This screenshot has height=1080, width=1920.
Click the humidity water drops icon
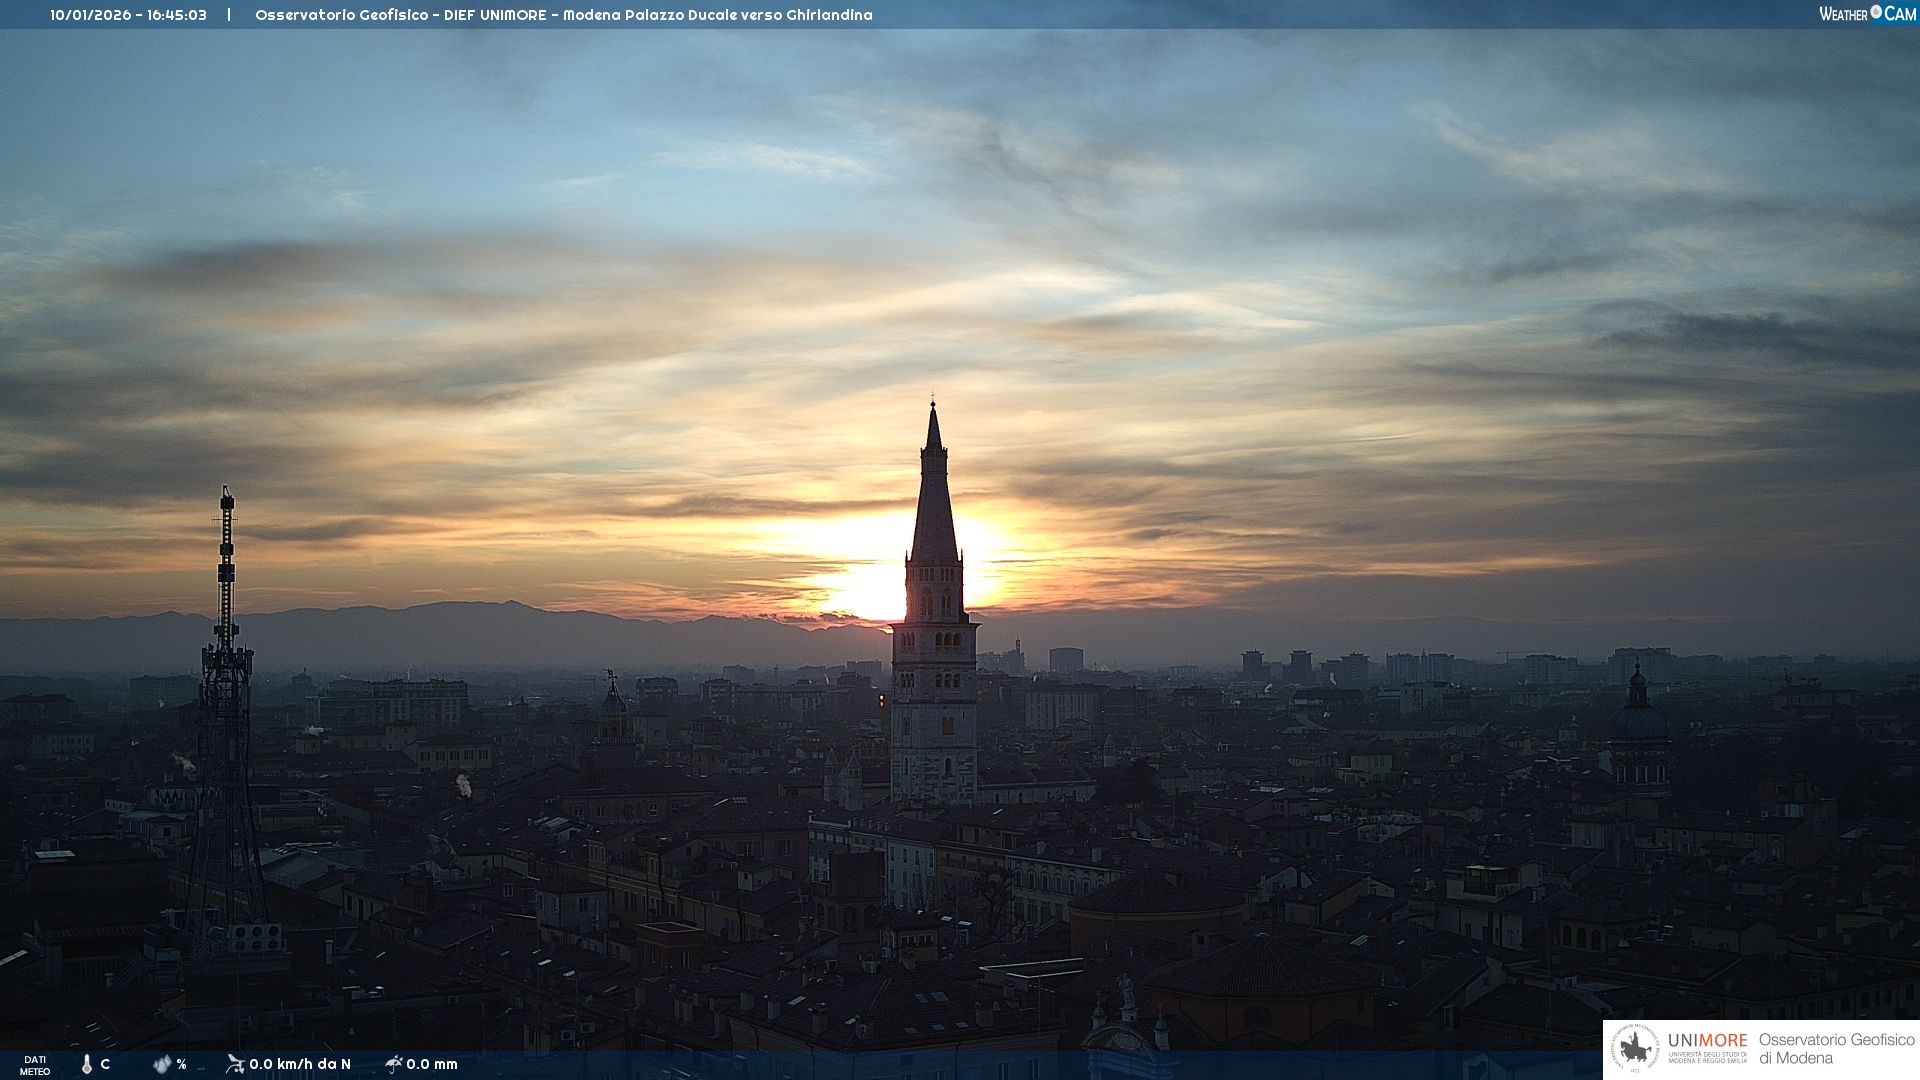pos(162,1064)
